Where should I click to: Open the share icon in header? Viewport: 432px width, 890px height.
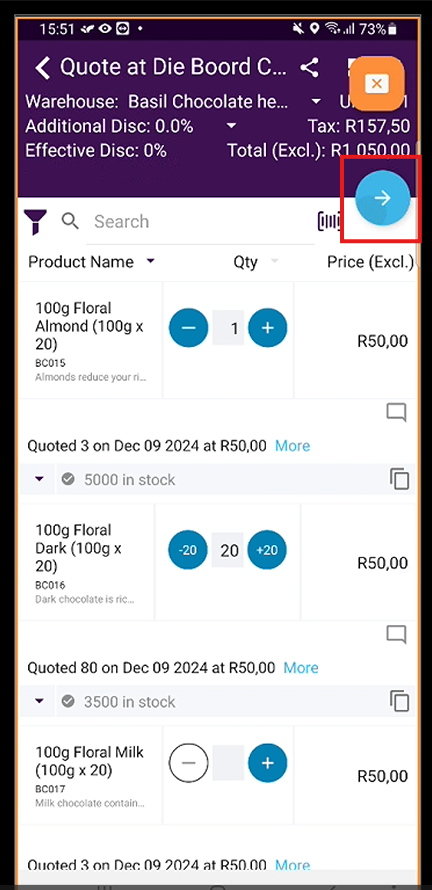pyautogui.click(x=309, y=68)
